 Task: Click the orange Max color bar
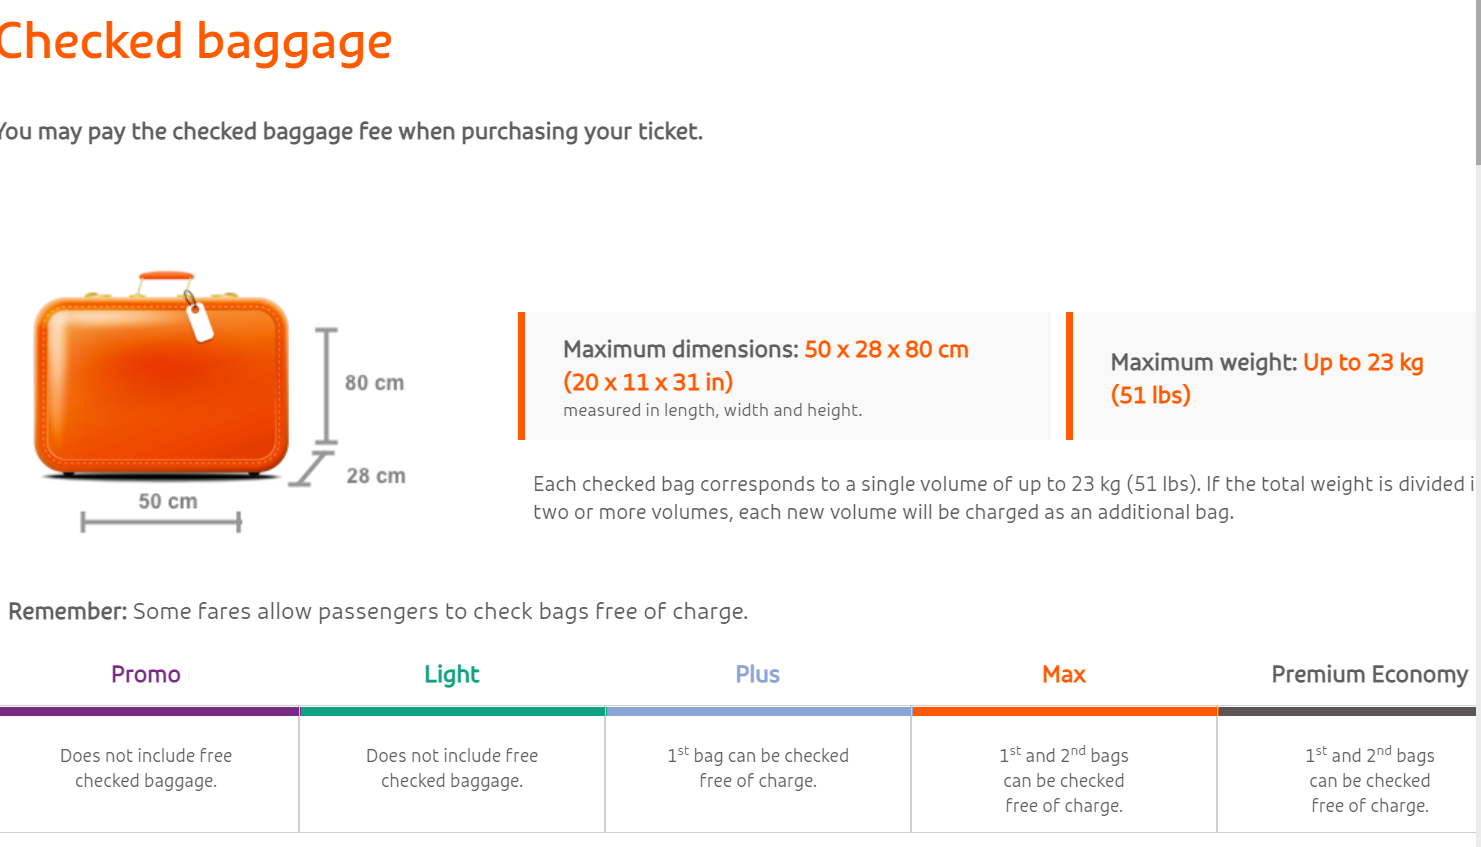[1064, 712]
